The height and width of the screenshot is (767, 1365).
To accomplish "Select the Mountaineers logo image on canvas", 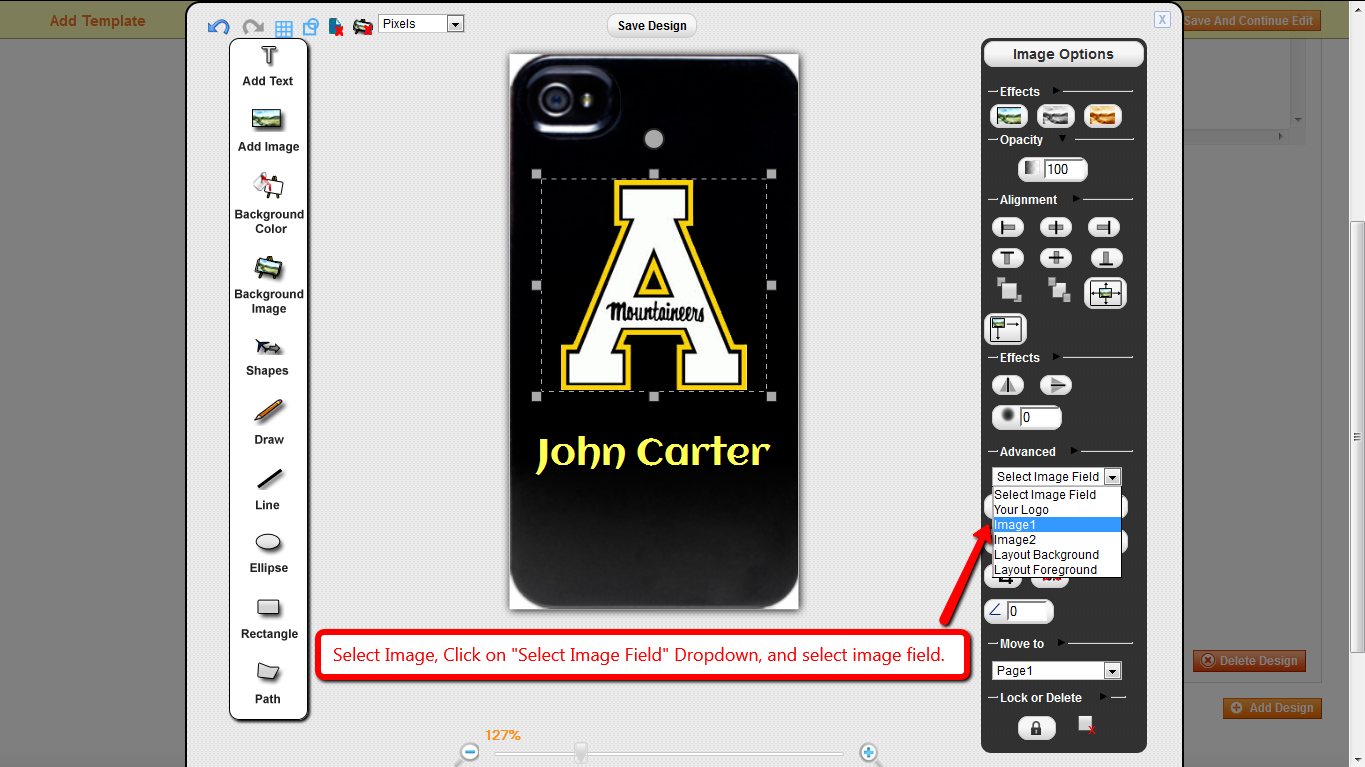I will click(x=654, y=285).
